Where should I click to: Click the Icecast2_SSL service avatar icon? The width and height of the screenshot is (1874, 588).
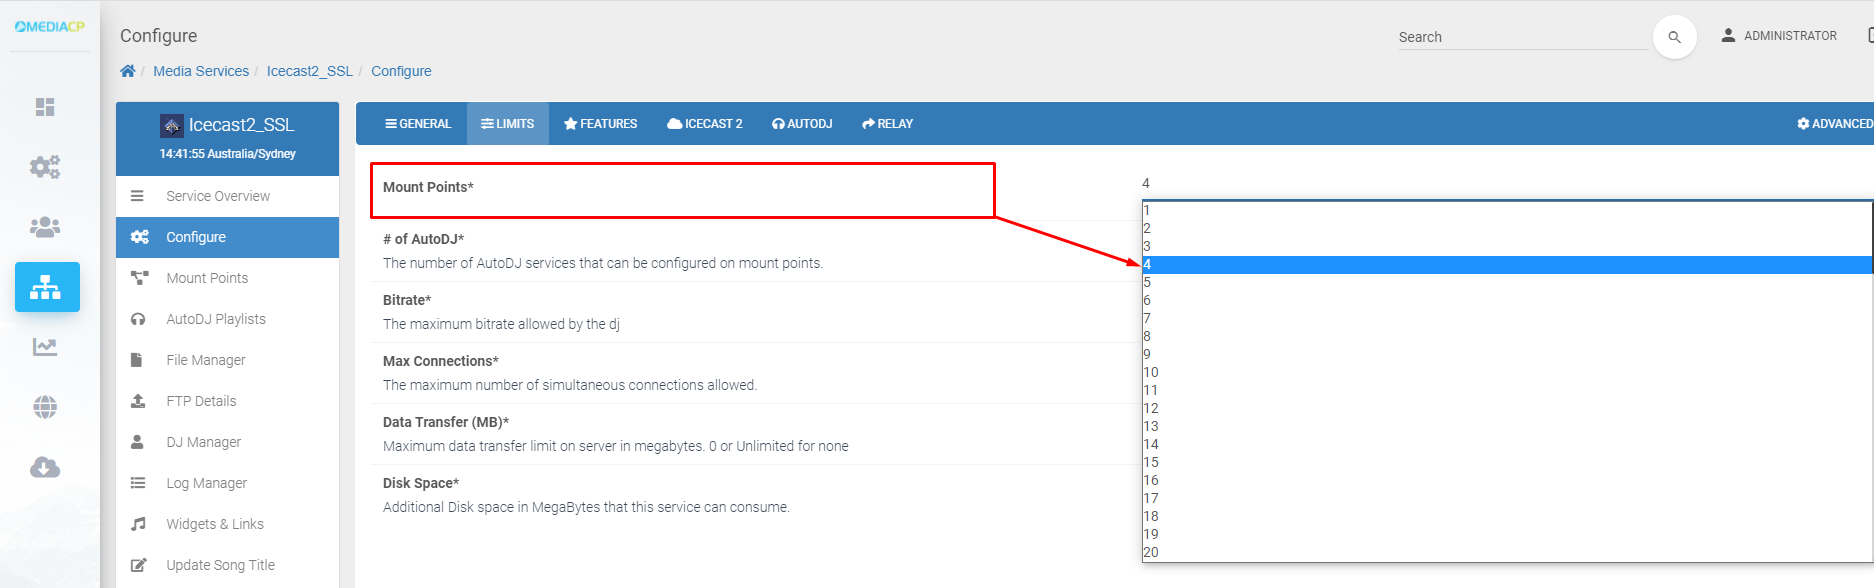click(x=172, y=125)
